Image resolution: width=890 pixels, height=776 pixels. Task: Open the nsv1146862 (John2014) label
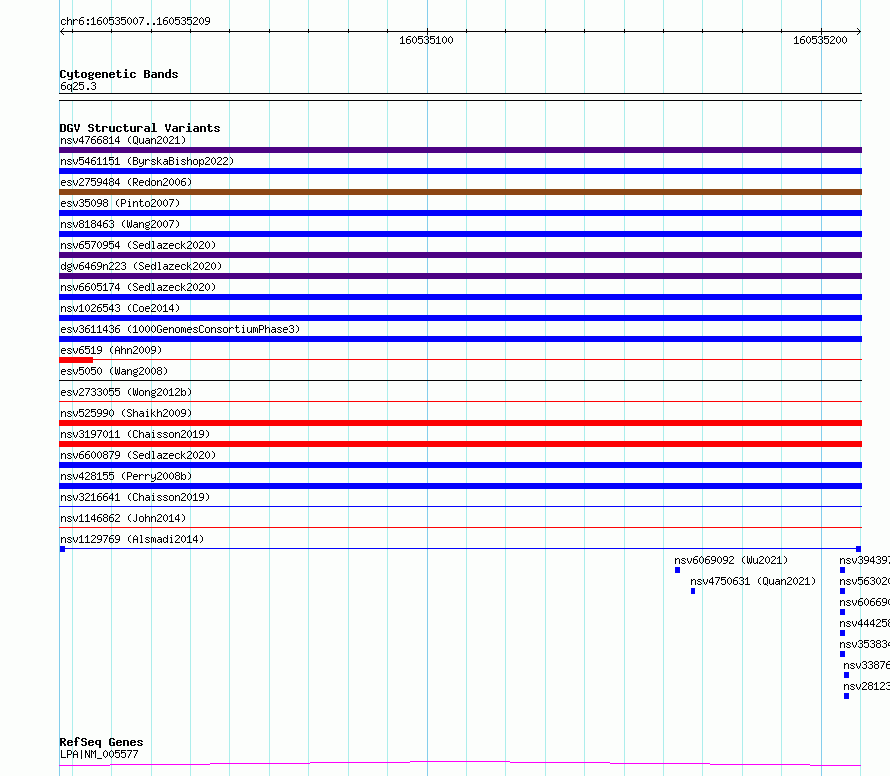click(123, 518)
